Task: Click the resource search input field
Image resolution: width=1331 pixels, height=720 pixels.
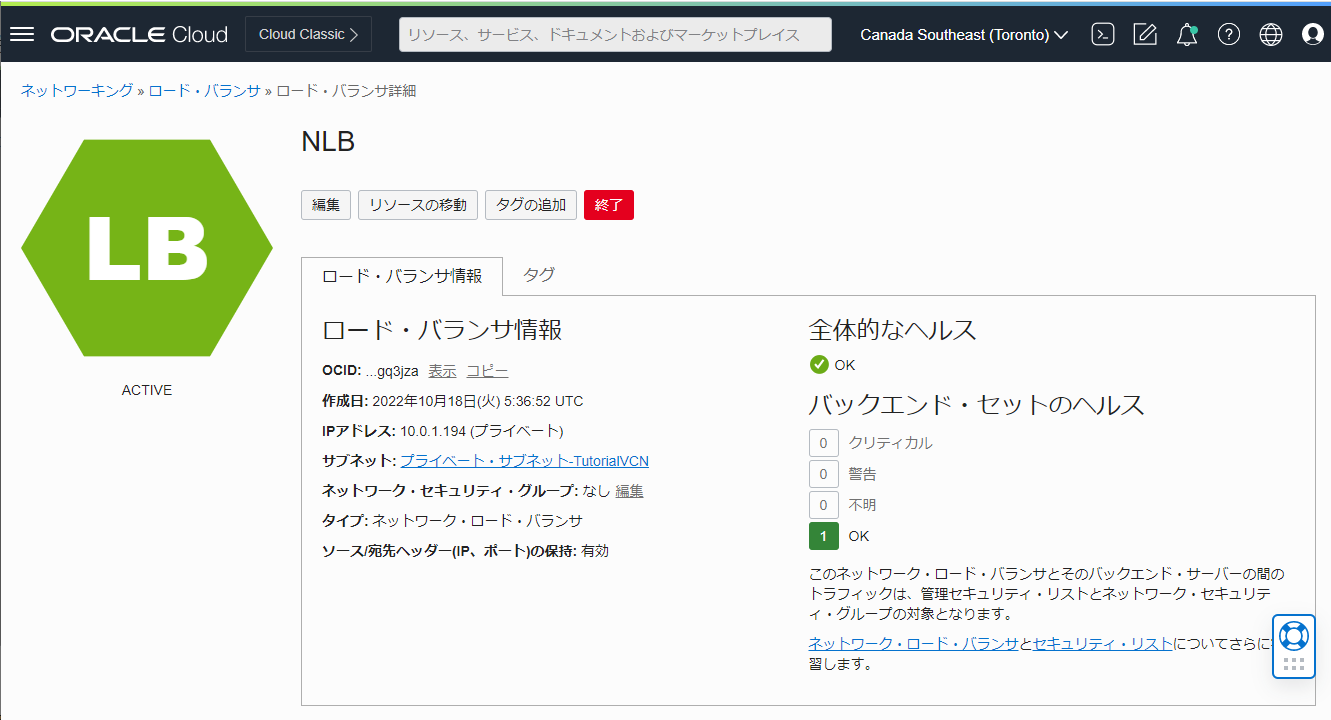Action: (x=614, y=34)
